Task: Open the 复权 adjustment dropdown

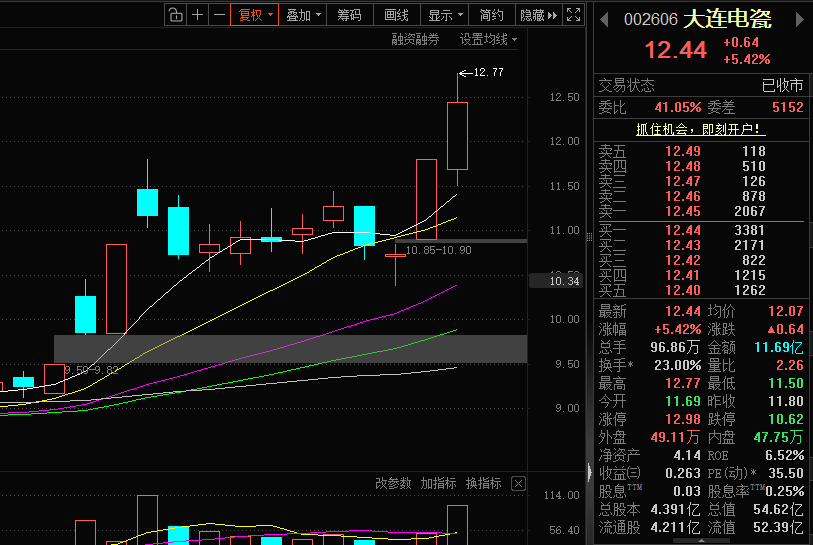Action: pyautogui.click(x=255, y=15)
